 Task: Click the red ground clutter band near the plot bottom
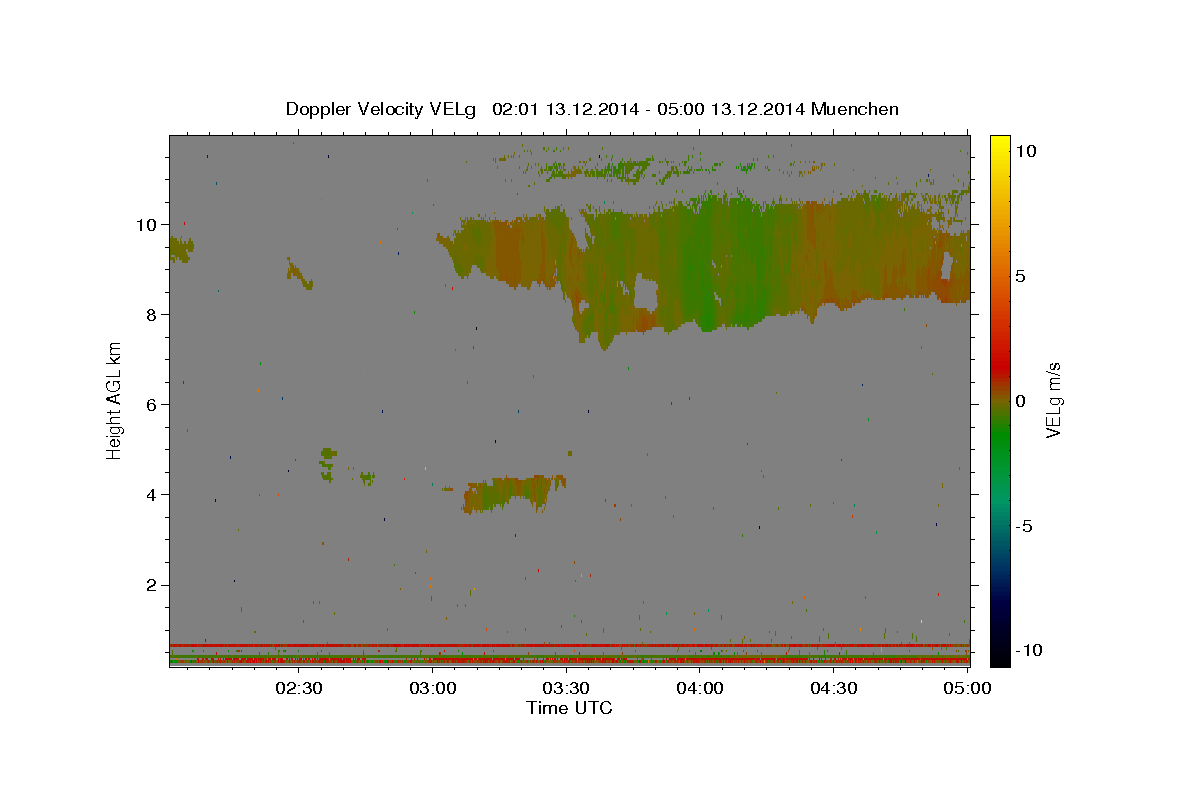click(569, 645)
